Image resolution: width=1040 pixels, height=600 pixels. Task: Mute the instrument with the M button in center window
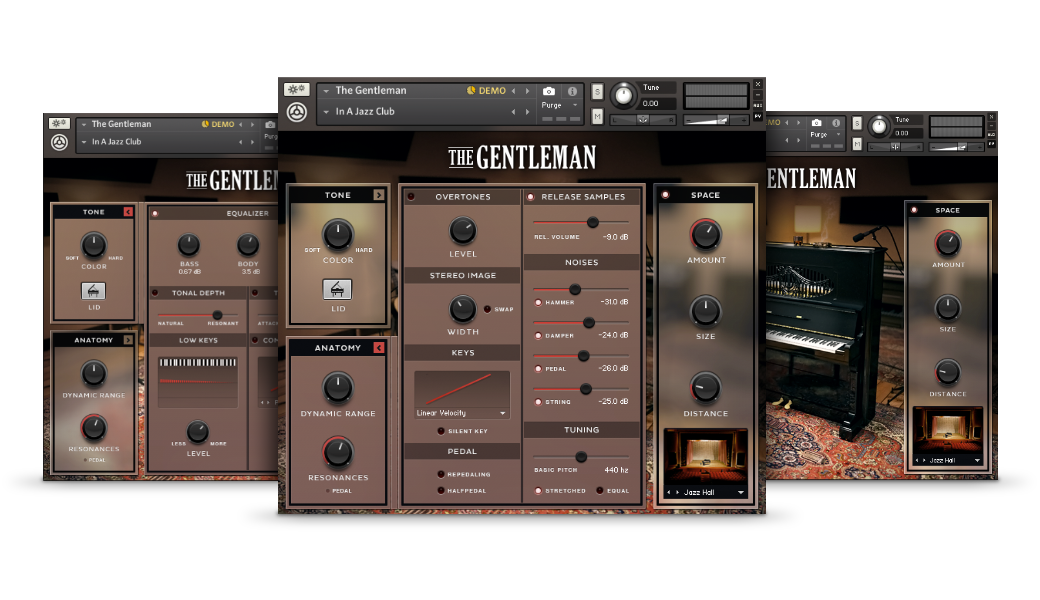click(597, 117)
